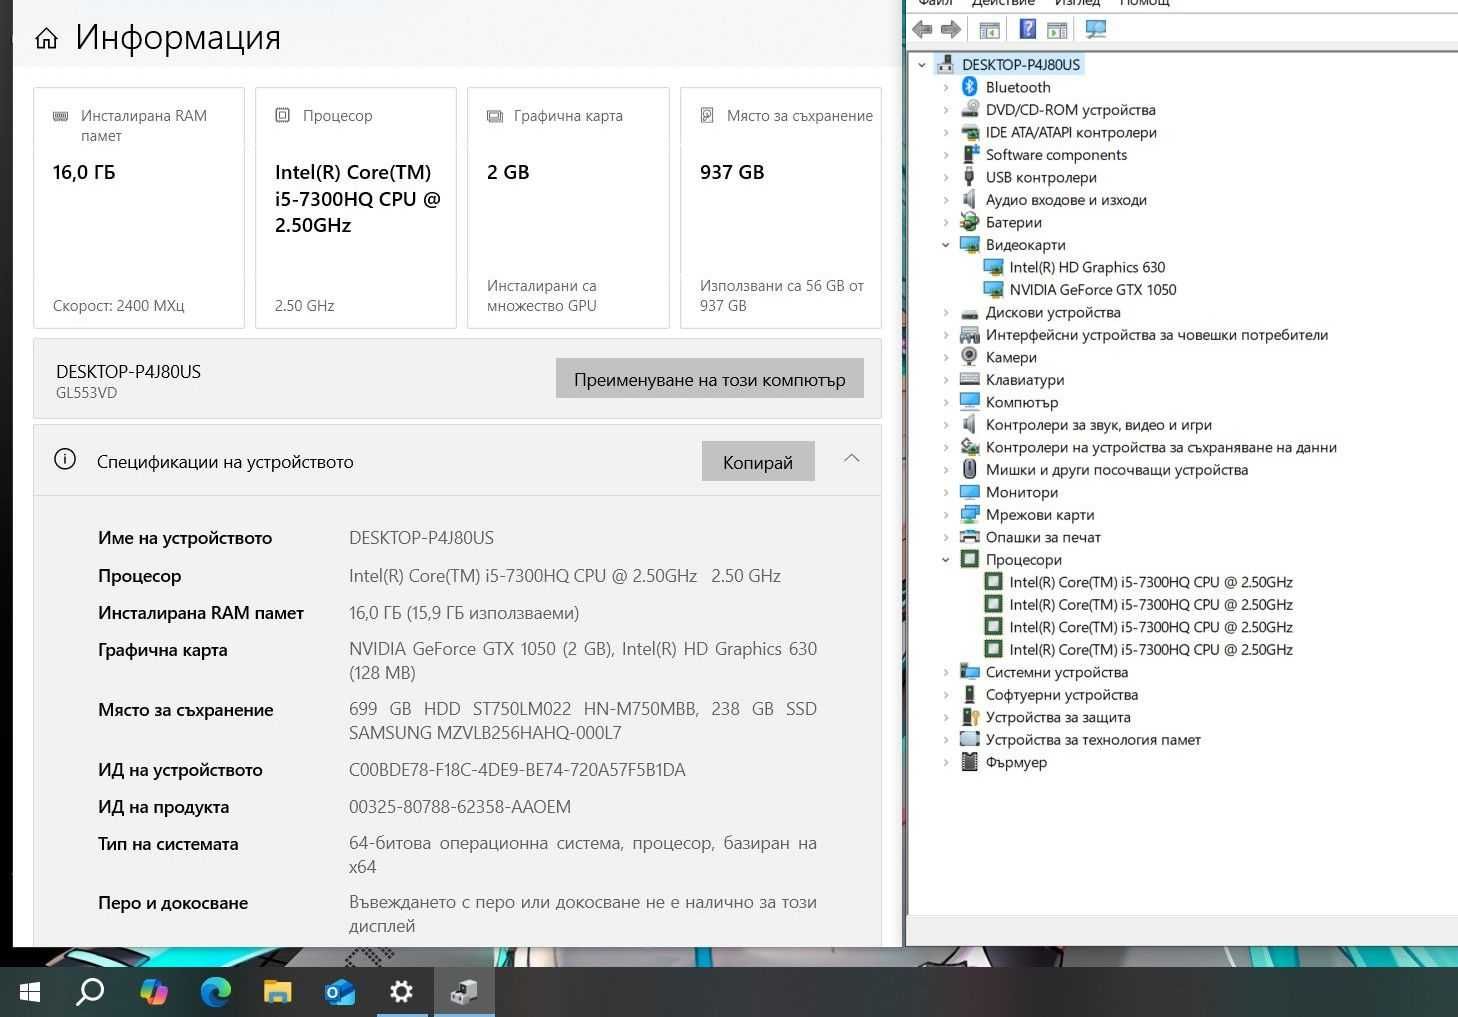Open taskbar Search
Viewport: 1458px width, 1017px height.
(90, 992)
